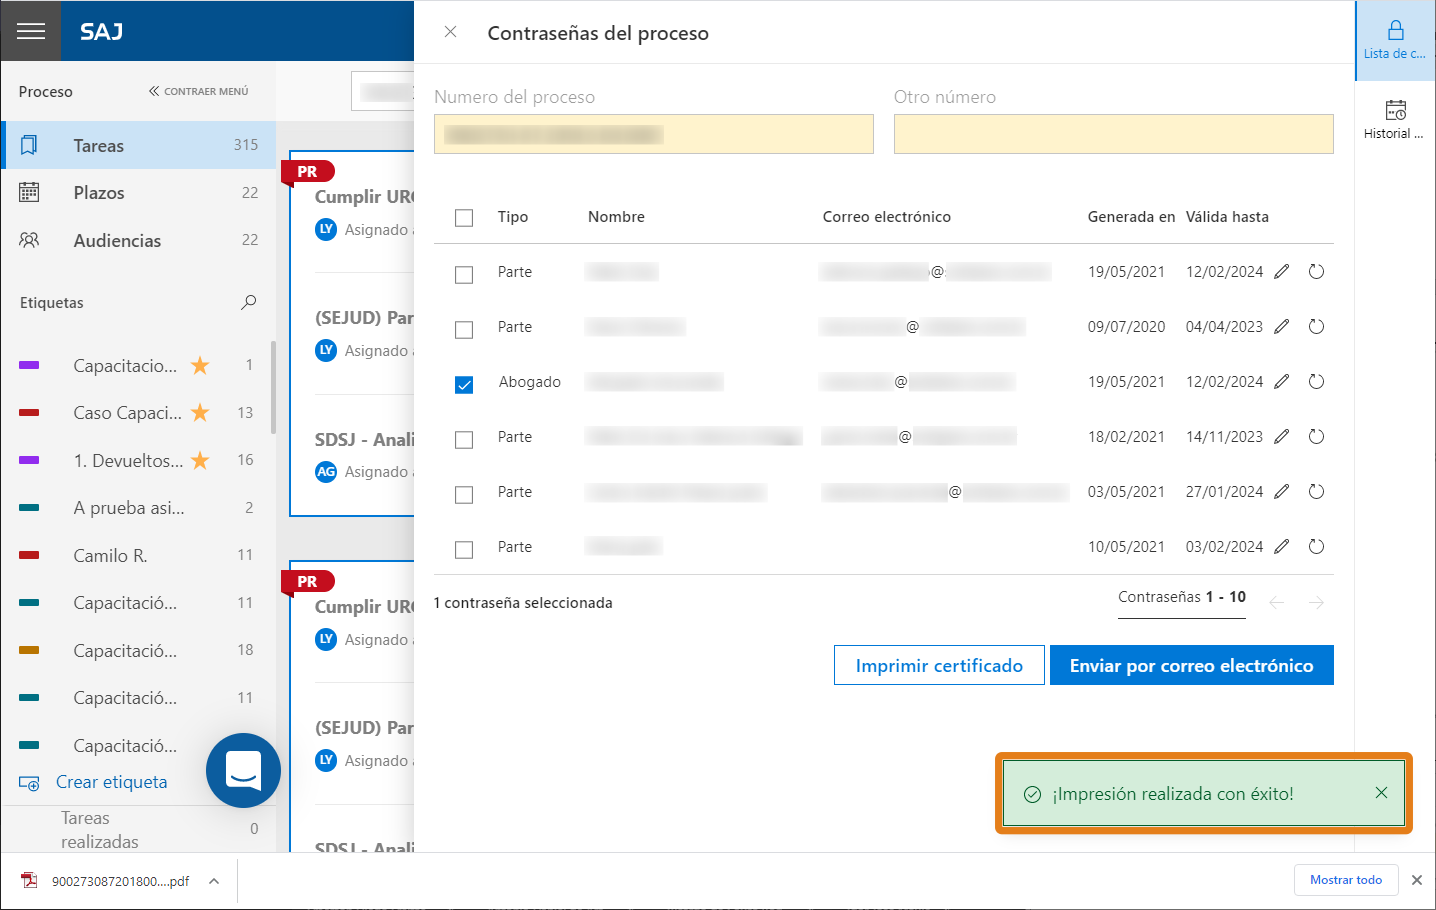Click Enviar por correo electrónico button
This screenshot has height=910, width=1436.
coord(1192,665)
